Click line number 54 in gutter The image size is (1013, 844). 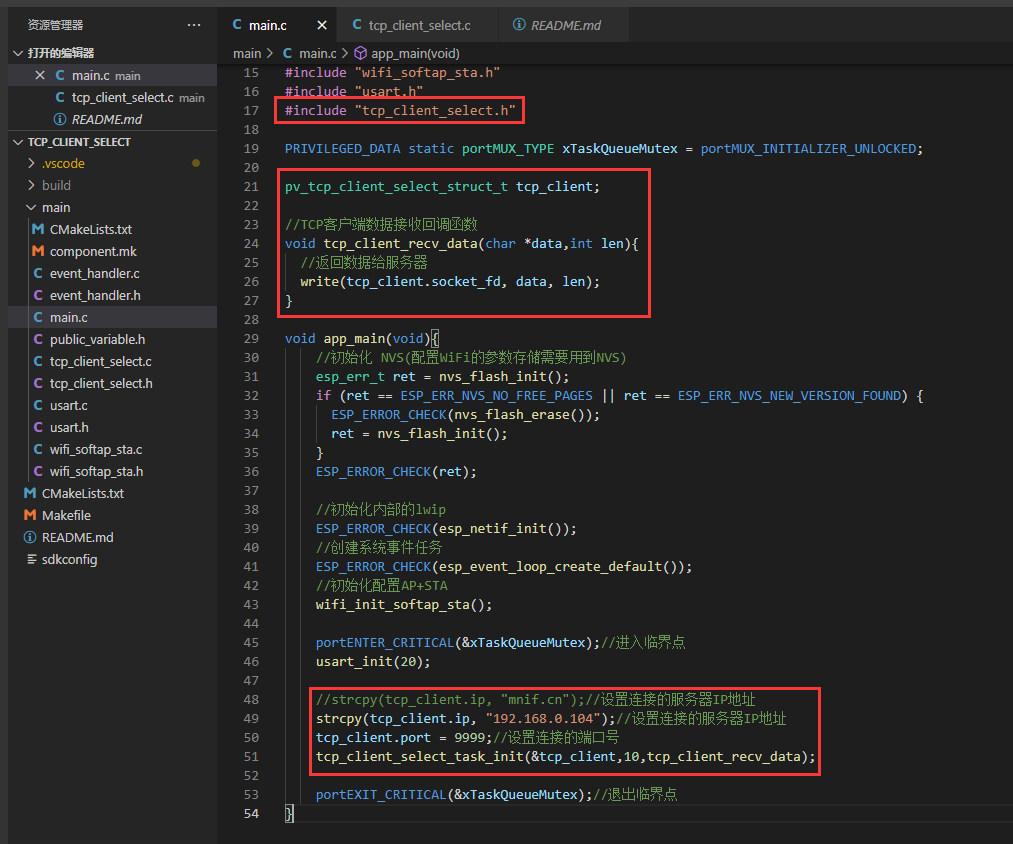251,814
